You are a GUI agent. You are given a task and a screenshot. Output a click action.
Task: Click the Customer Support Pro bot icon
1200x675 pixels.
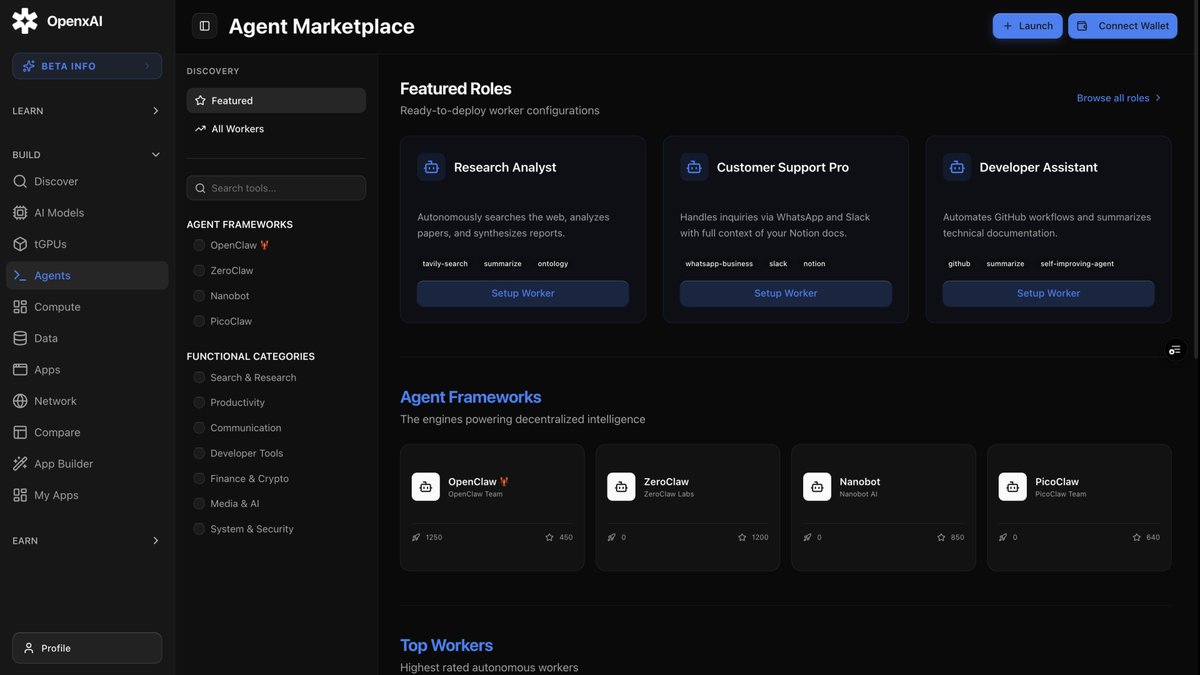(x=694, y=167)
